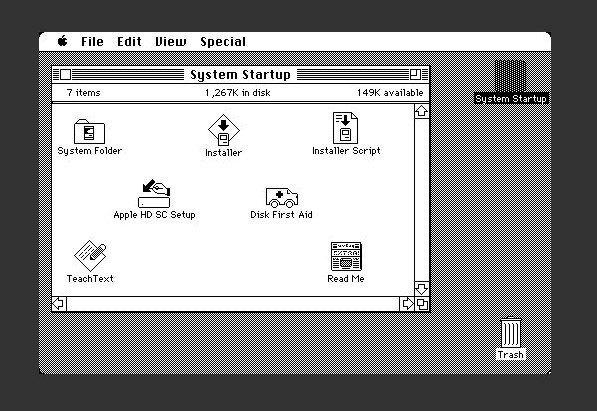597x411 pixels.
Task: Click the close box of System Startup window
Action: (65, 74)
